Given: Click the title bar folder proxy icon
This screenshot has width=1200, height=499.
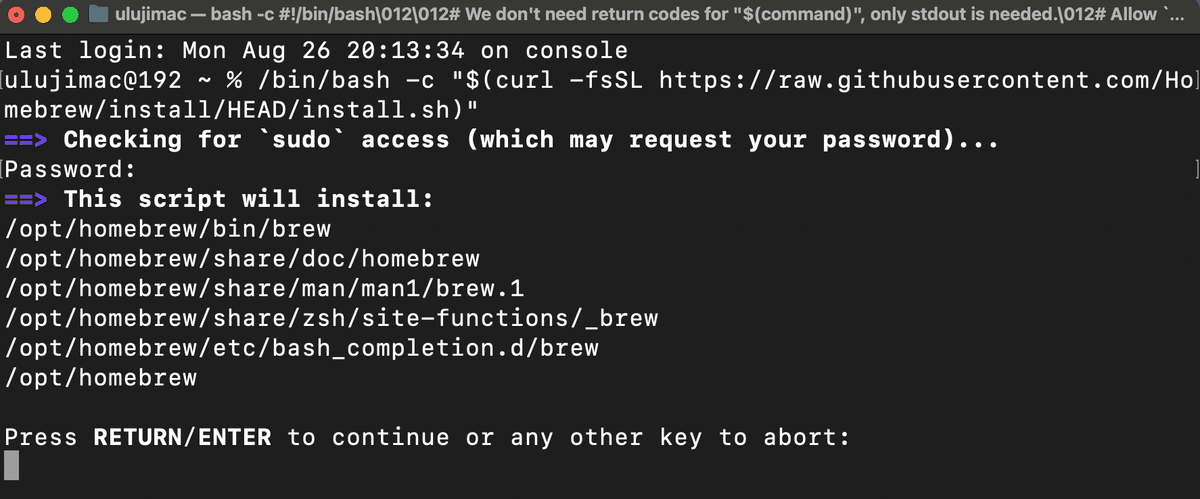Looking at the screenshot, I should [x=99, y=15].
